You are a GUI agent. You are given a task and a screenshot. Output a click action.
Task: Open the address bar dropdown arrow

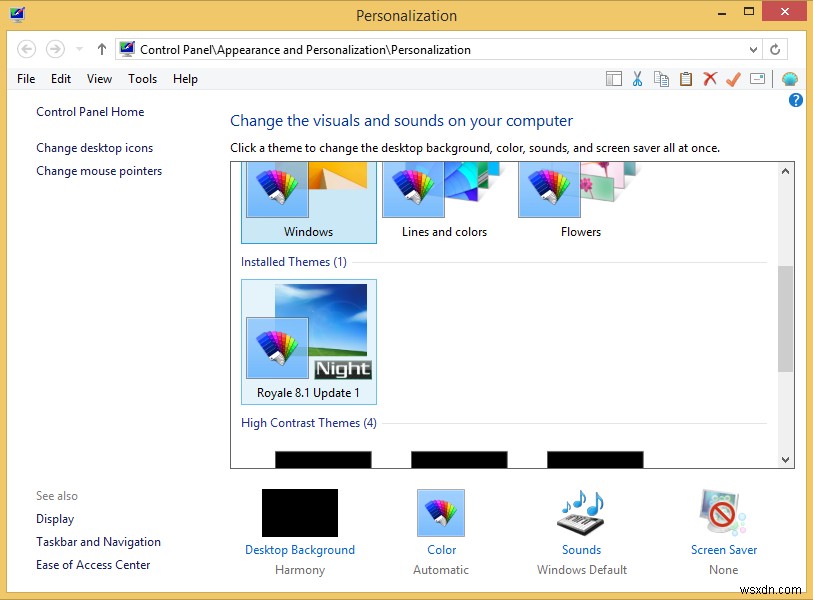click(753, 49)
